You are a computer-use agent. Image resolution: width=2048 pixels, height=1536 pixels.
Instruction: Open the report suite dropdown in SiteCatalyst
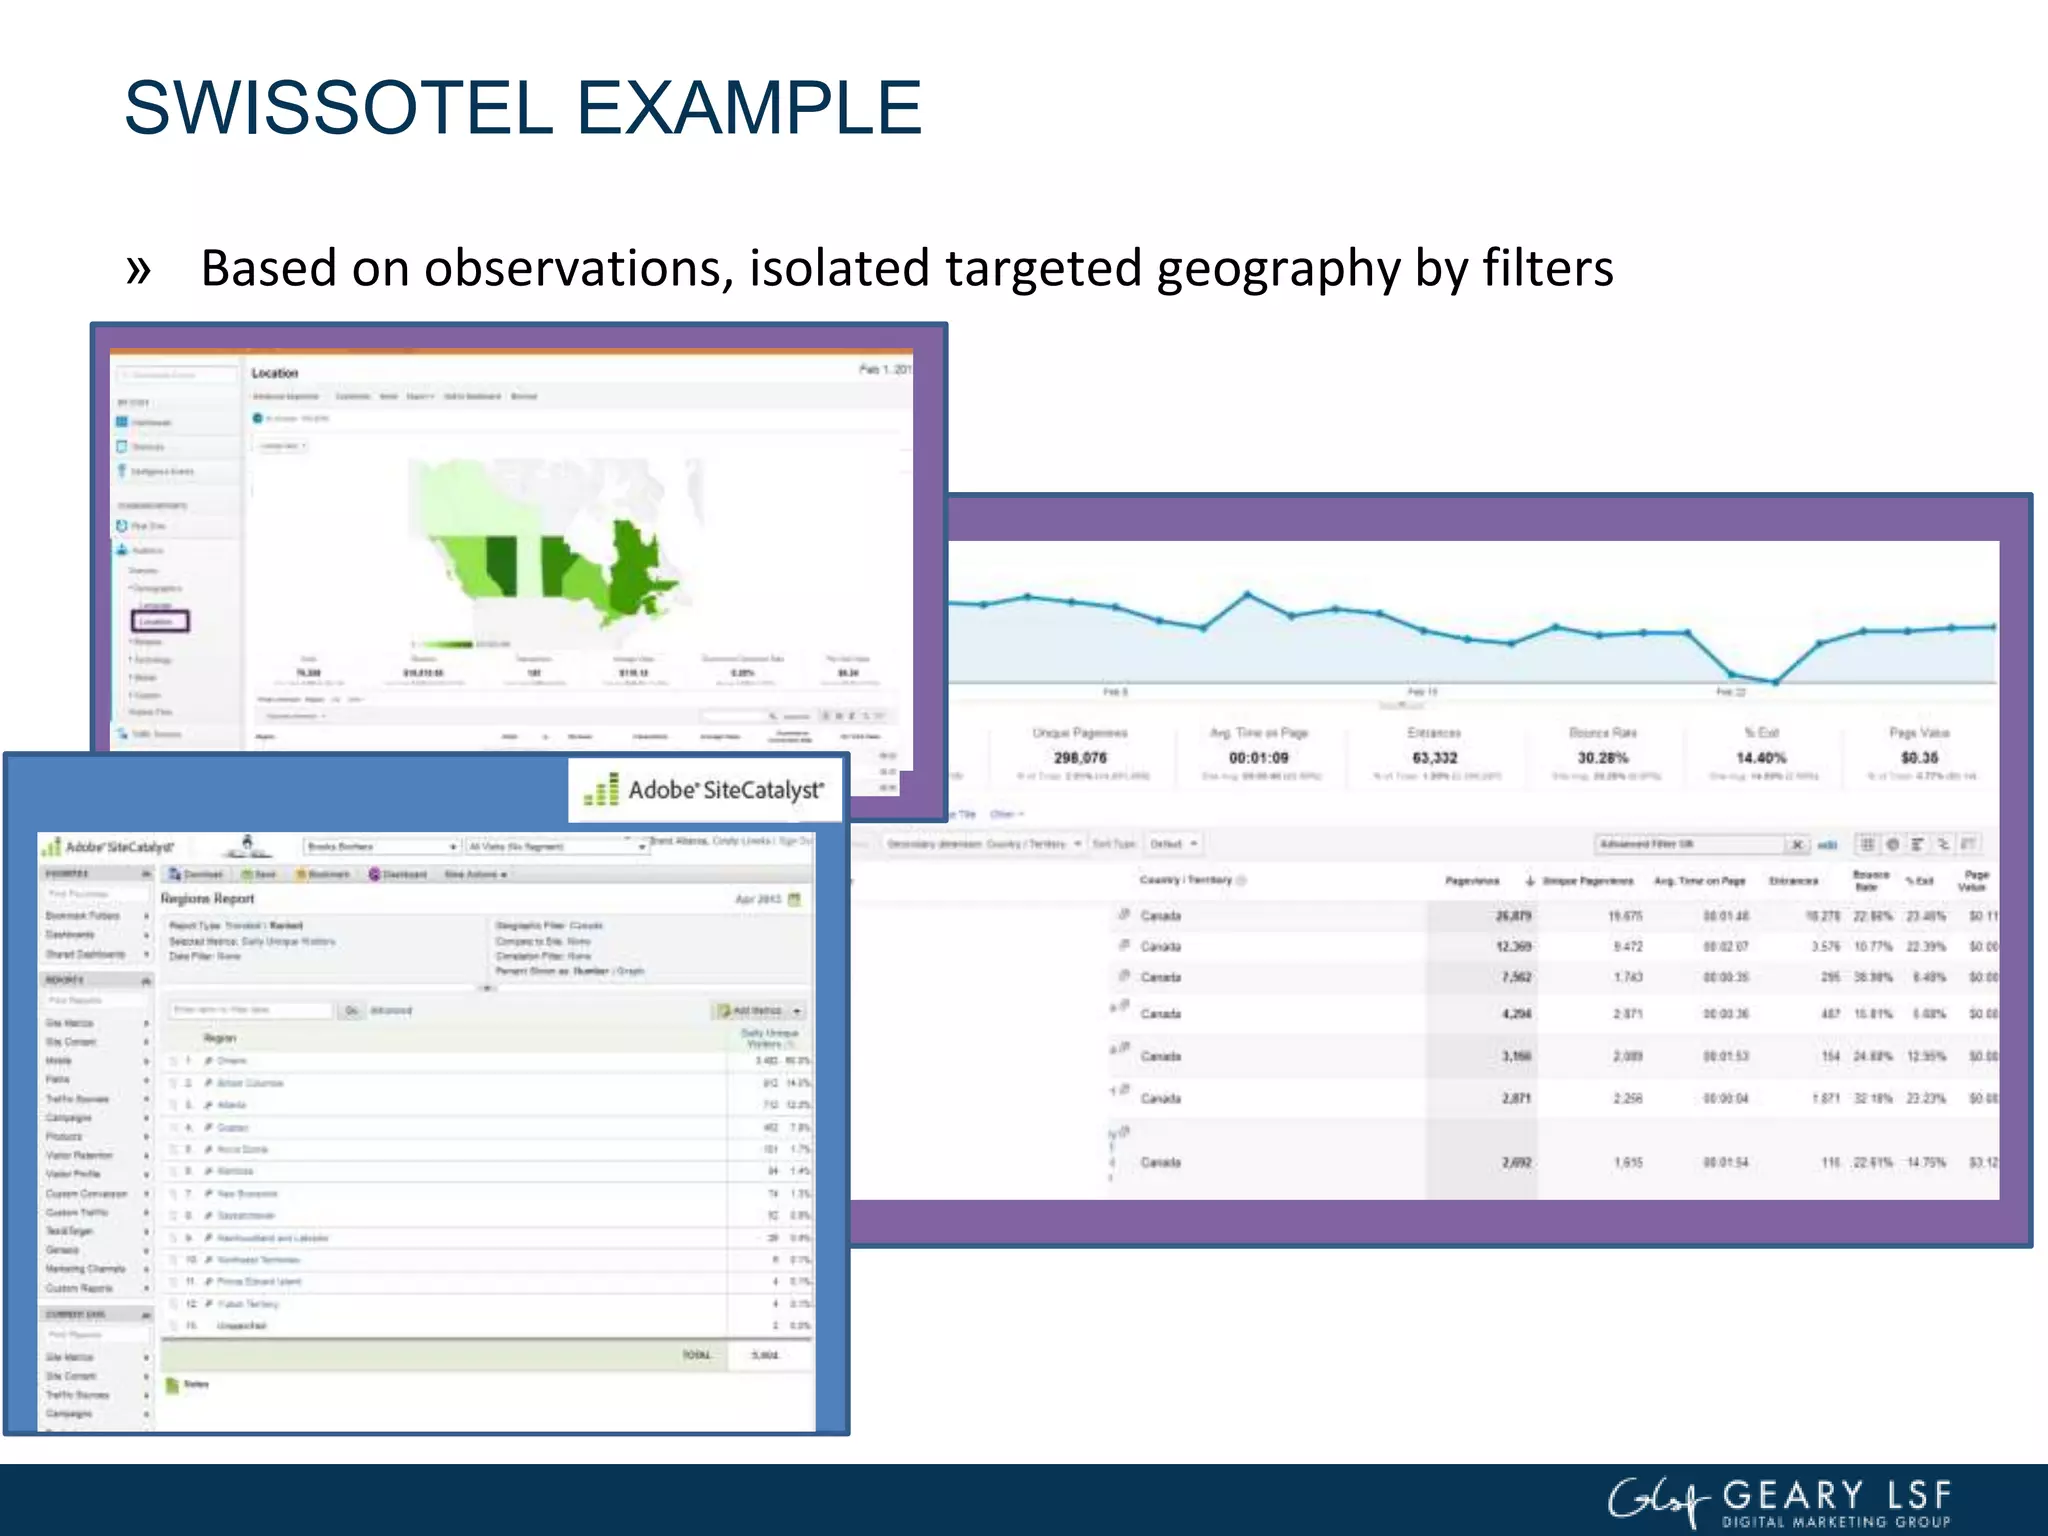tap(382, 847)
